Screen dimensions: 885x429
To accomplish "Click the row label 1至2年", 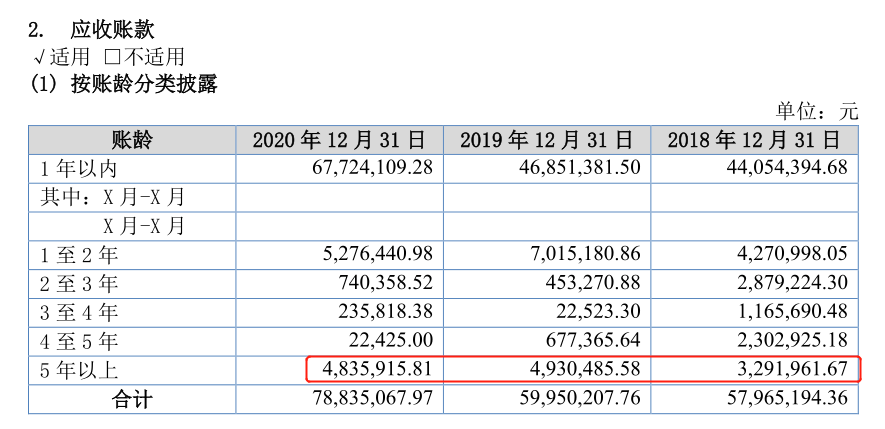I will tap(78, 255).
